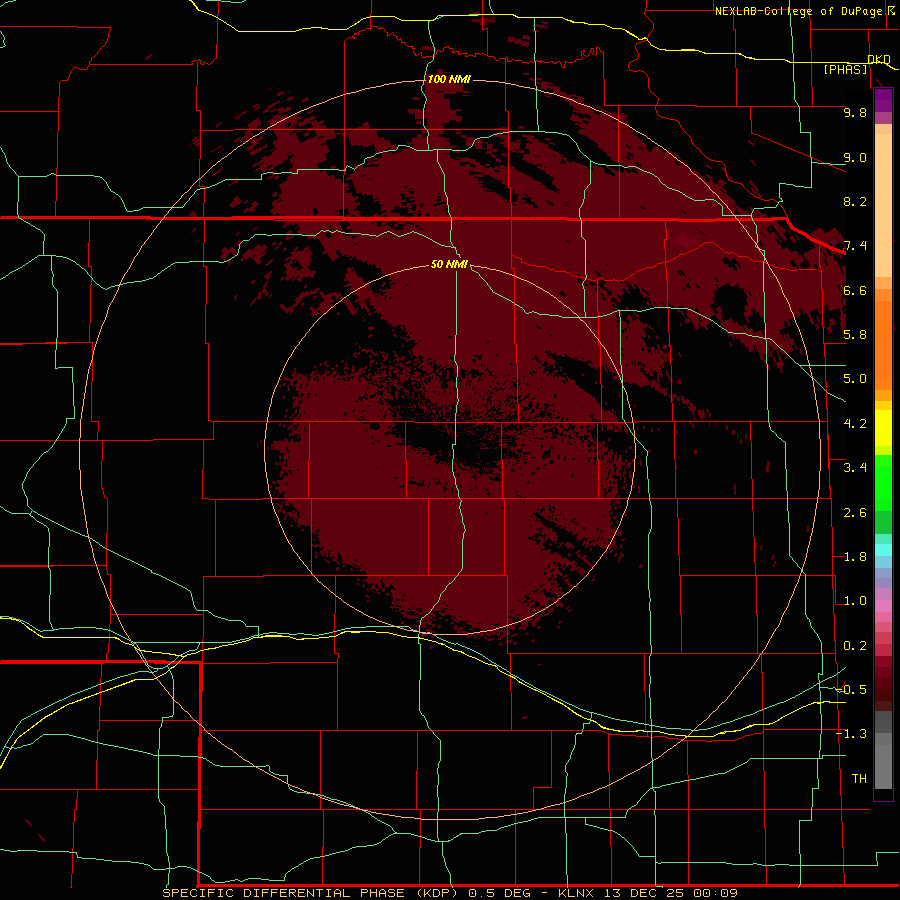Click the [PHAS] units label
This screenshot has height=900, width=900.
845,69
